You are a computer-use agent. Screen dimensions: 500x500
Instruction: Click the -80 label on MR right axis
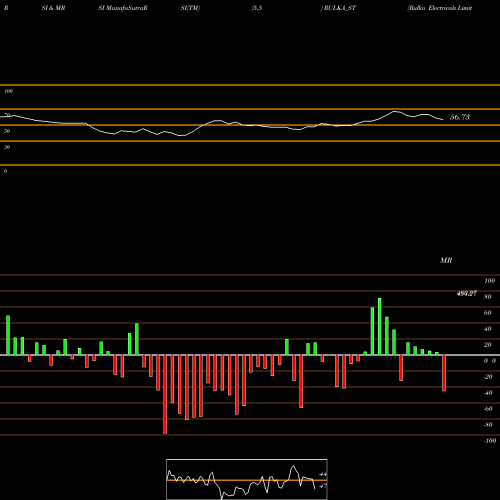(488, 425)
